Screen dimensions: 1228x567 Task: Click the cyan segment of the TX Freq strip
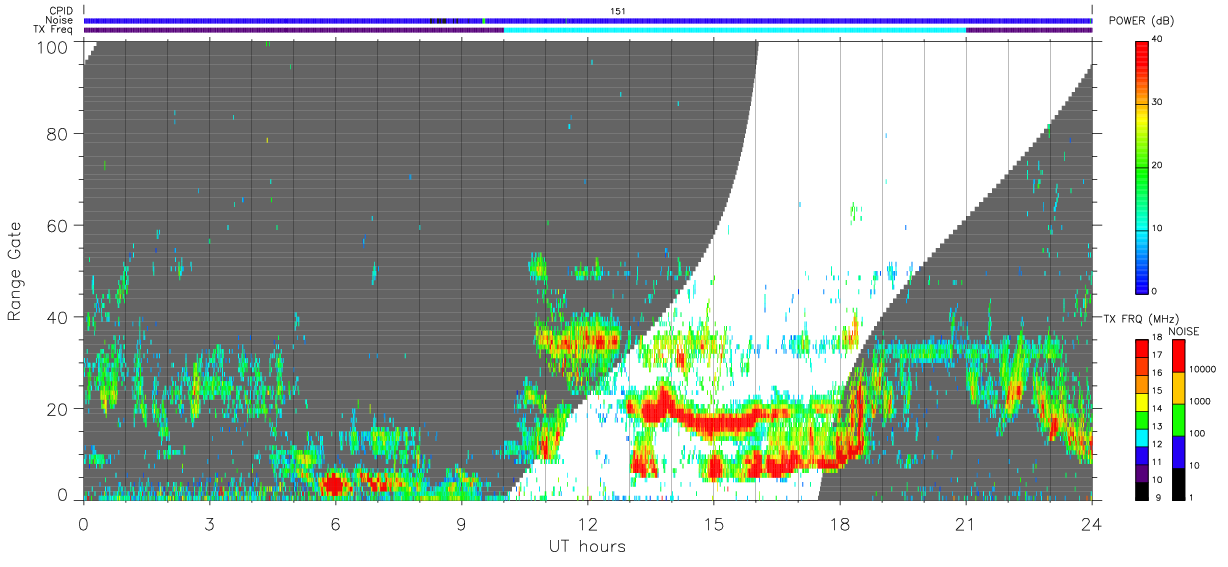(x=735, y=30)
